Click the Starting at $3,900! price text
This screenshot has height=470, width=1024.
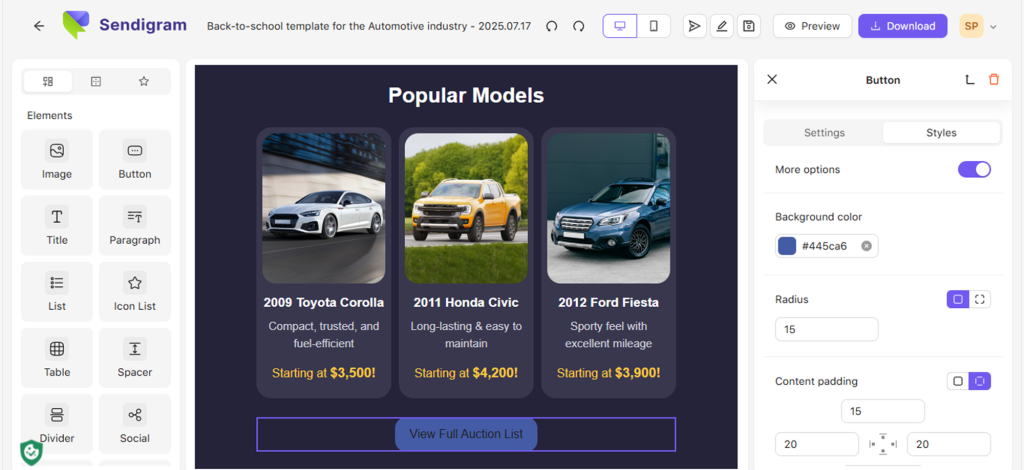[608, 373]
